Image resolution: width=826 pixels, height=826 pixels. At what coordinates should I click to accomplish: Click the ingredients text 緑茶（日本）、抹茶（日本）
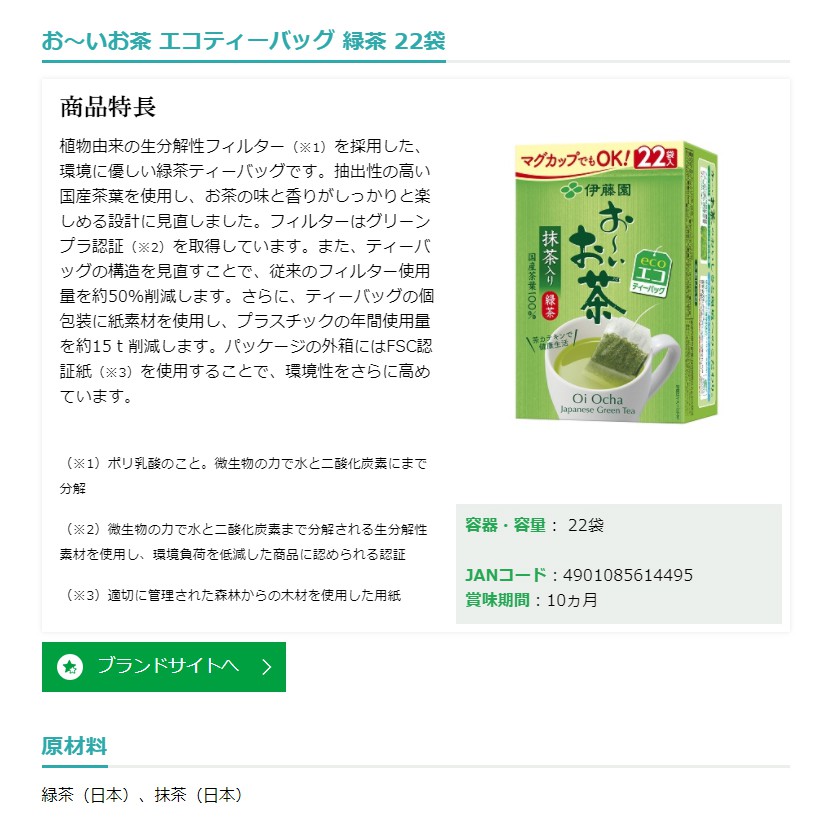coord(142,795)
